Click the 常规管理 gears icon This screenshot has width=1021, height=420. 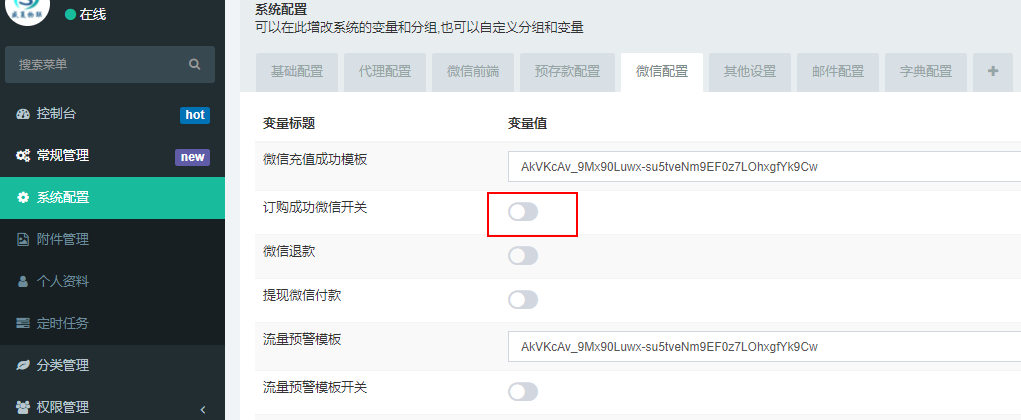(23, 156)
